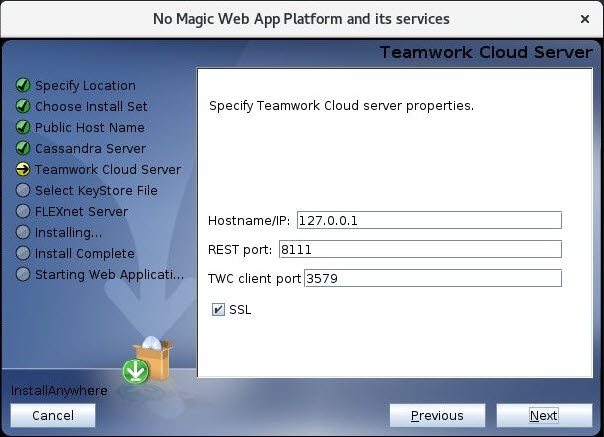Click the Select KeyStore File step label

[x=96, y=190]
